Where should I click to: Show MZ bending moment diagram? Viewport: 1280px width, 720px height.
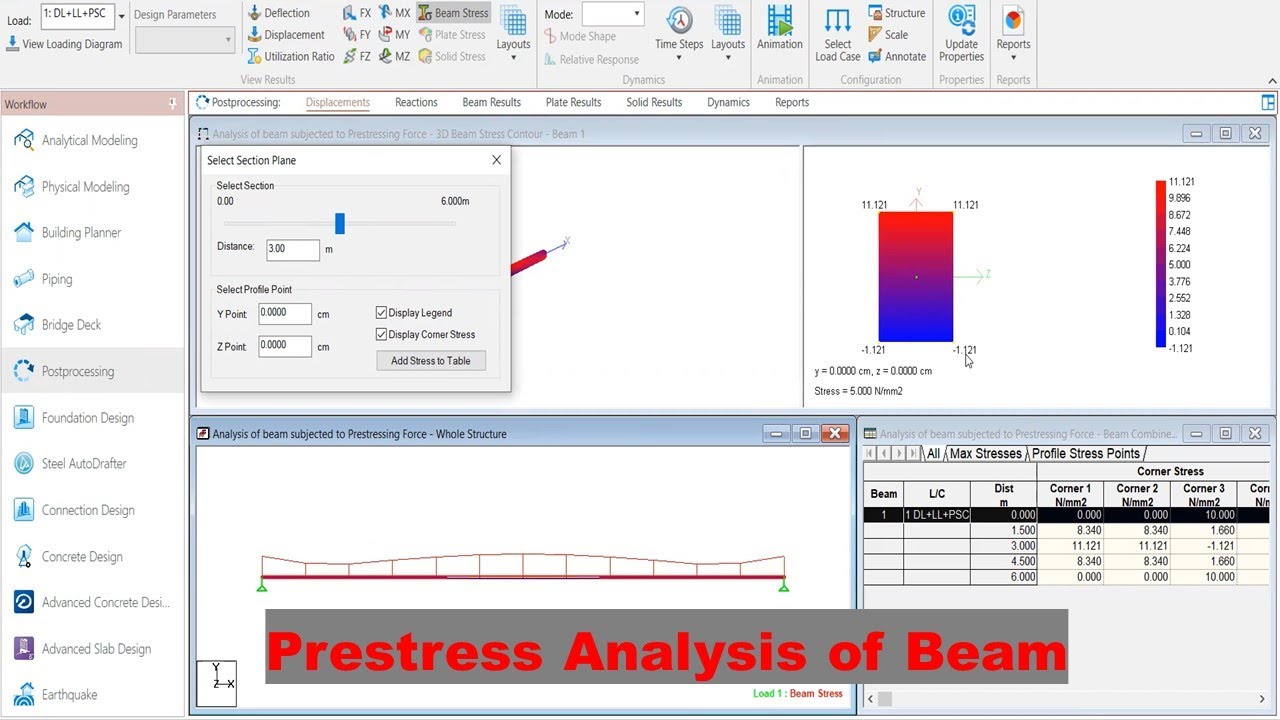(394, 57)
